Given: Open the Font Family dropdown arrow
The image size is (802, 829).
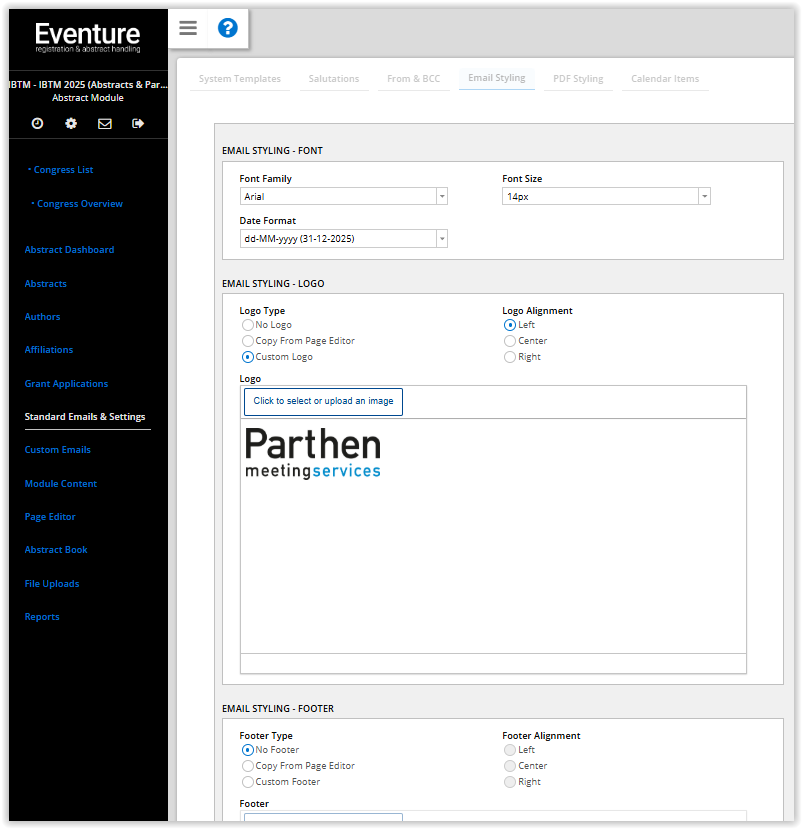Looking at the screenshot, I should 442,196.
